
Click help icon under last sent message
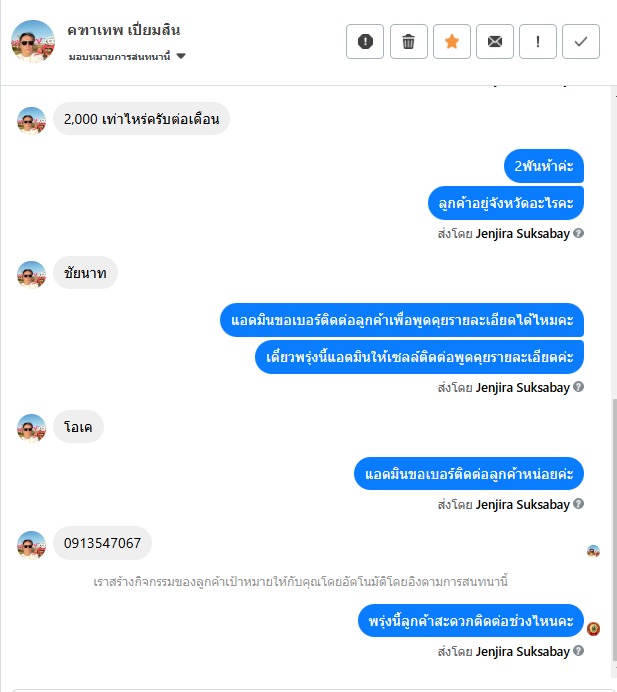[578, 651]
